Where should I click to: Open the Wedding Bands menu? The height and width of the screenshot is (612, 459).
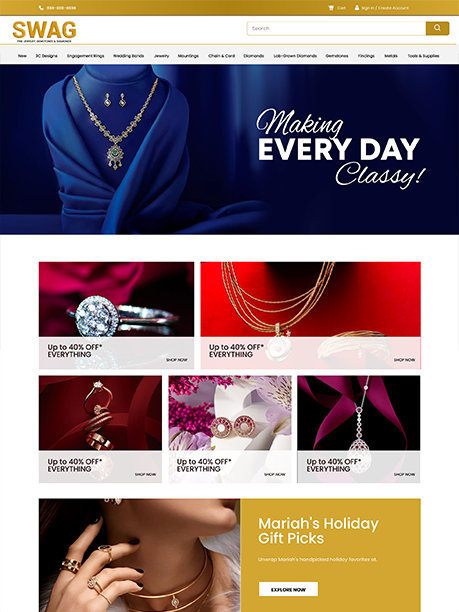(128, 56)
